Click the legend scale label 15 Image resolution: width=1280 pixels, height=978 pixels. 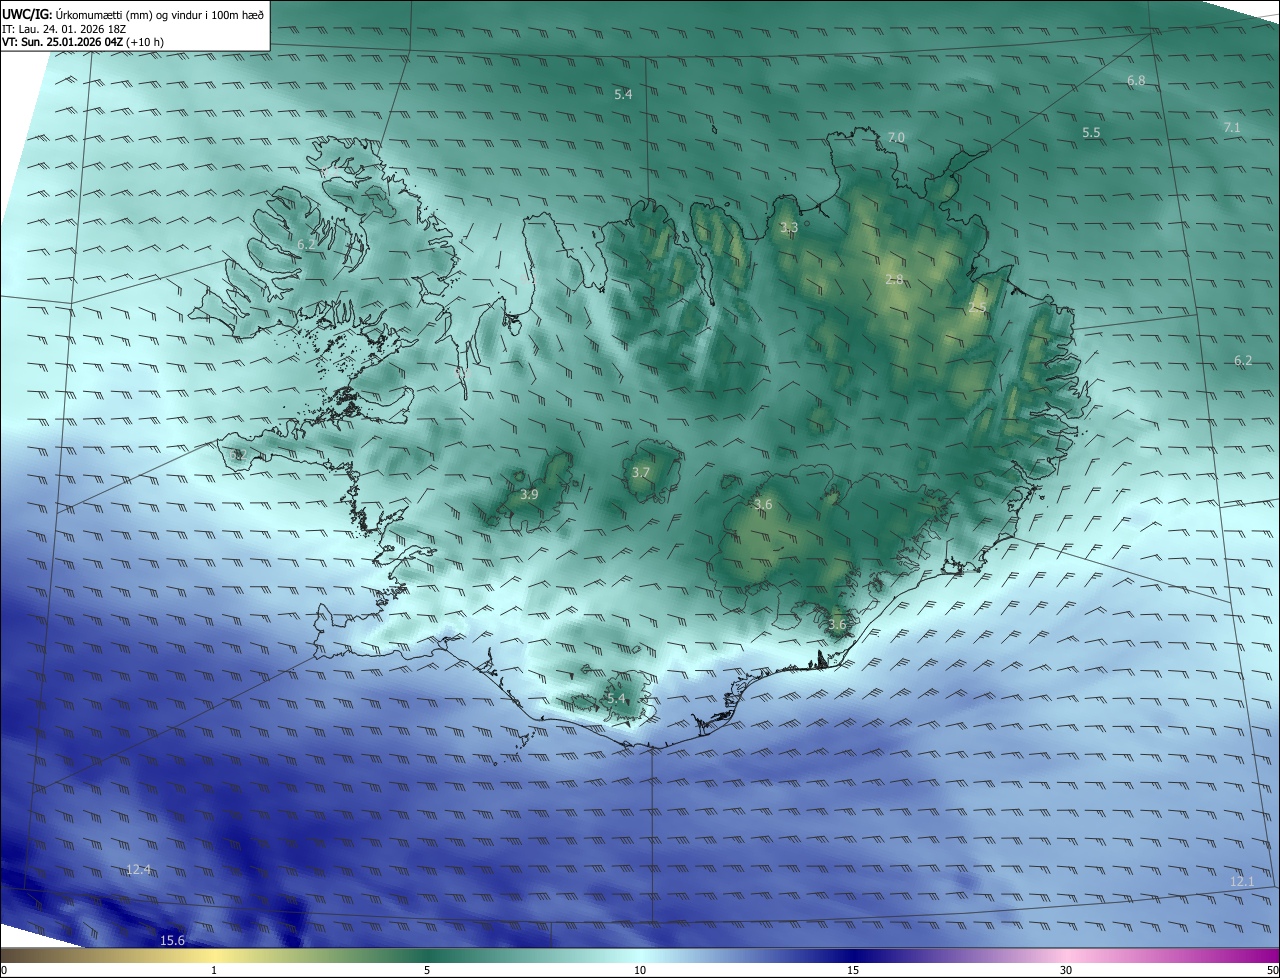853,970
